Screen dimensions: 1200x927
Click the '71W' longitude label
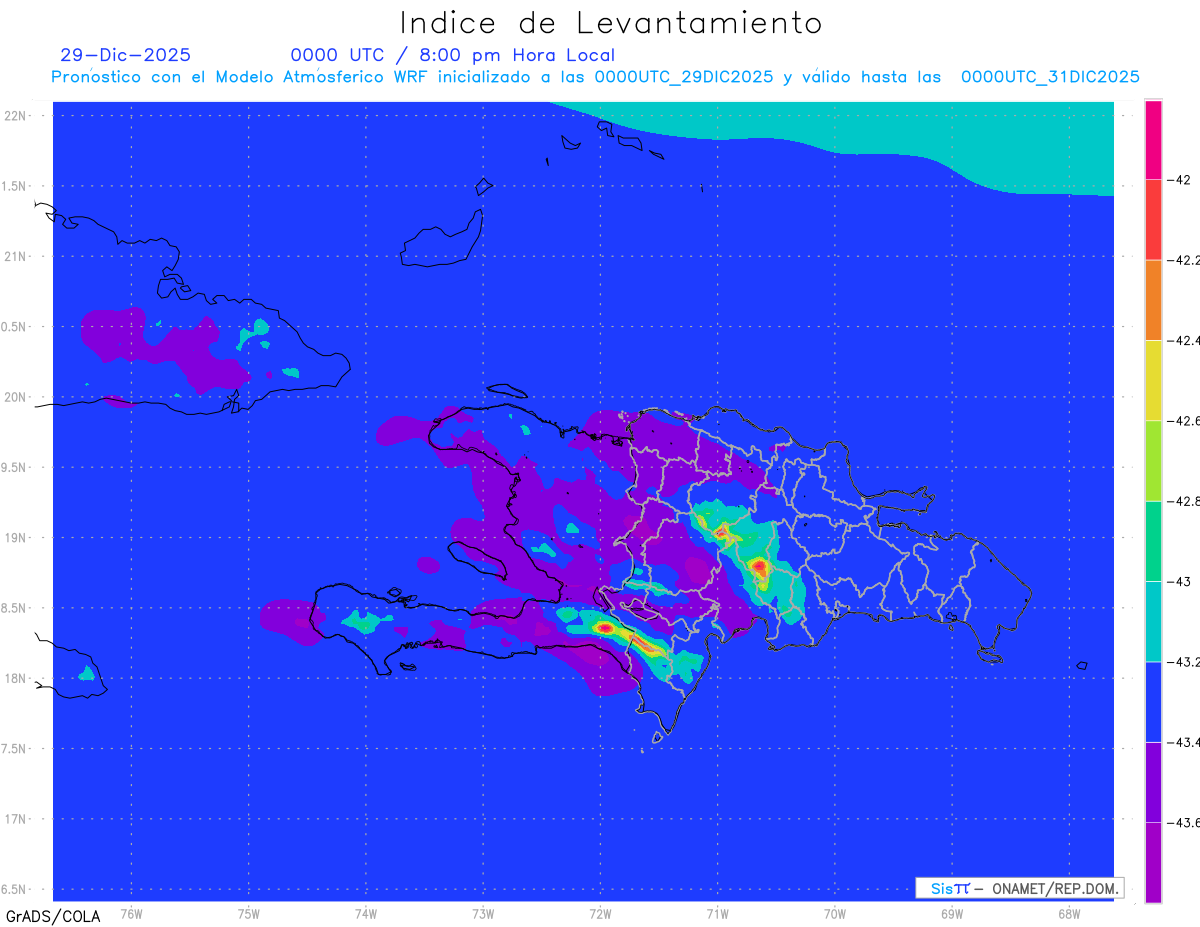point(717,912)
